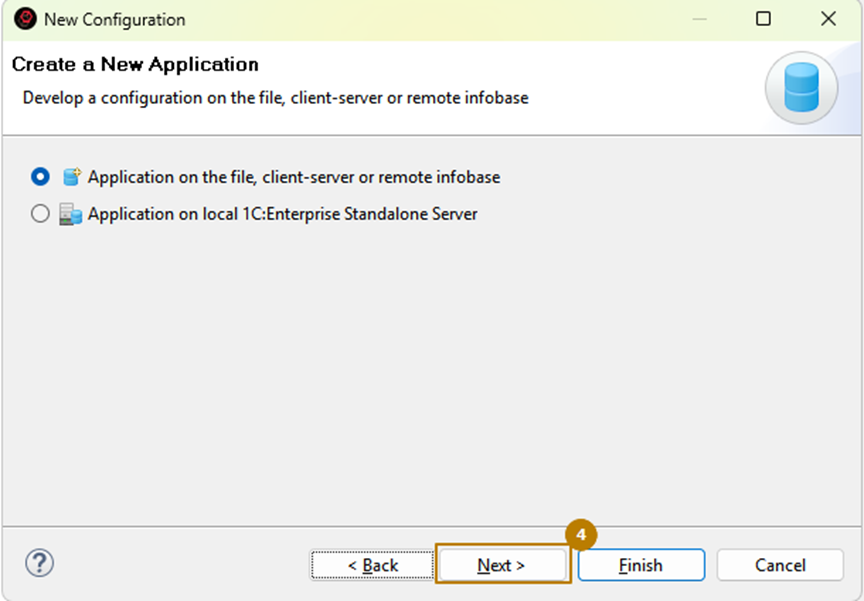Click the 'Develop a configuration' description text
864x601 pixels.
click(x=275, y=98)
